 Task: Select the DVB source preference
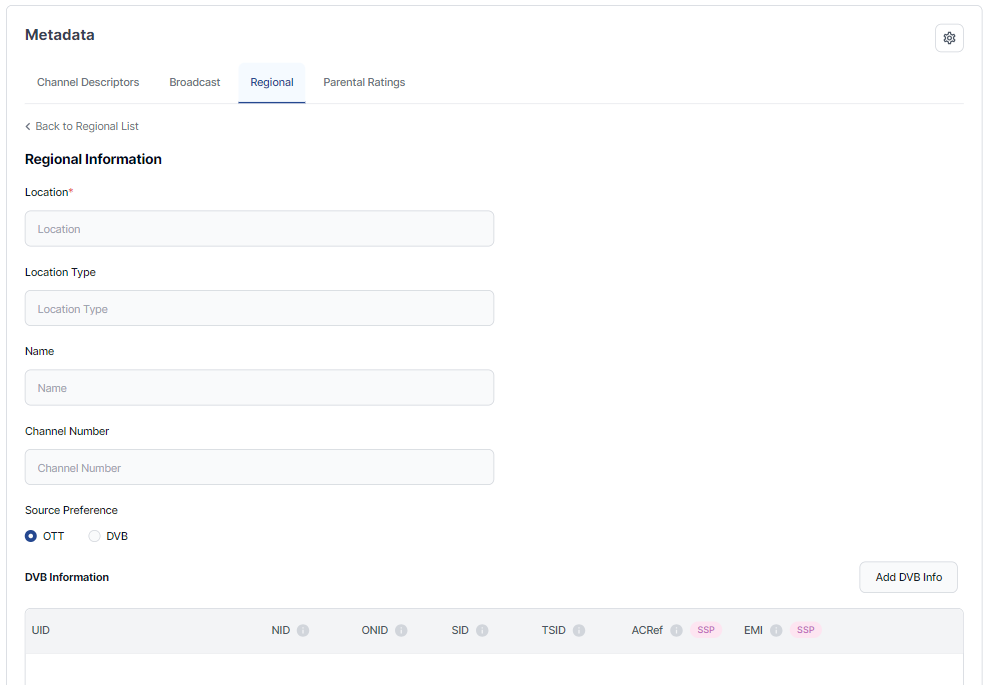click(95, 536)
